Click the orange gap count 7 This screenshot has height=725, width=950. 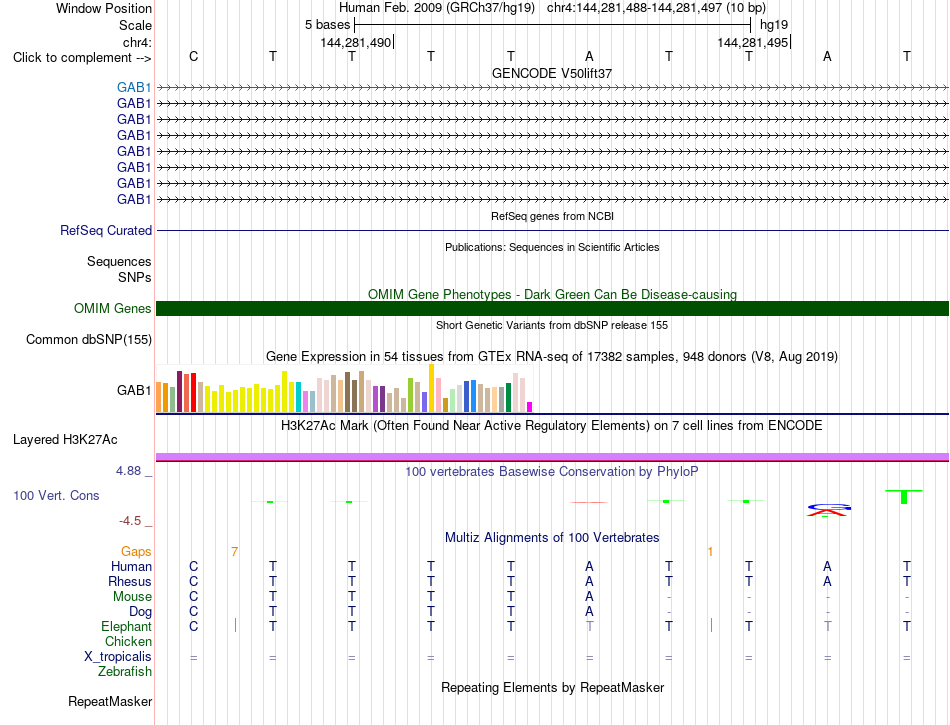pos(234,552)
